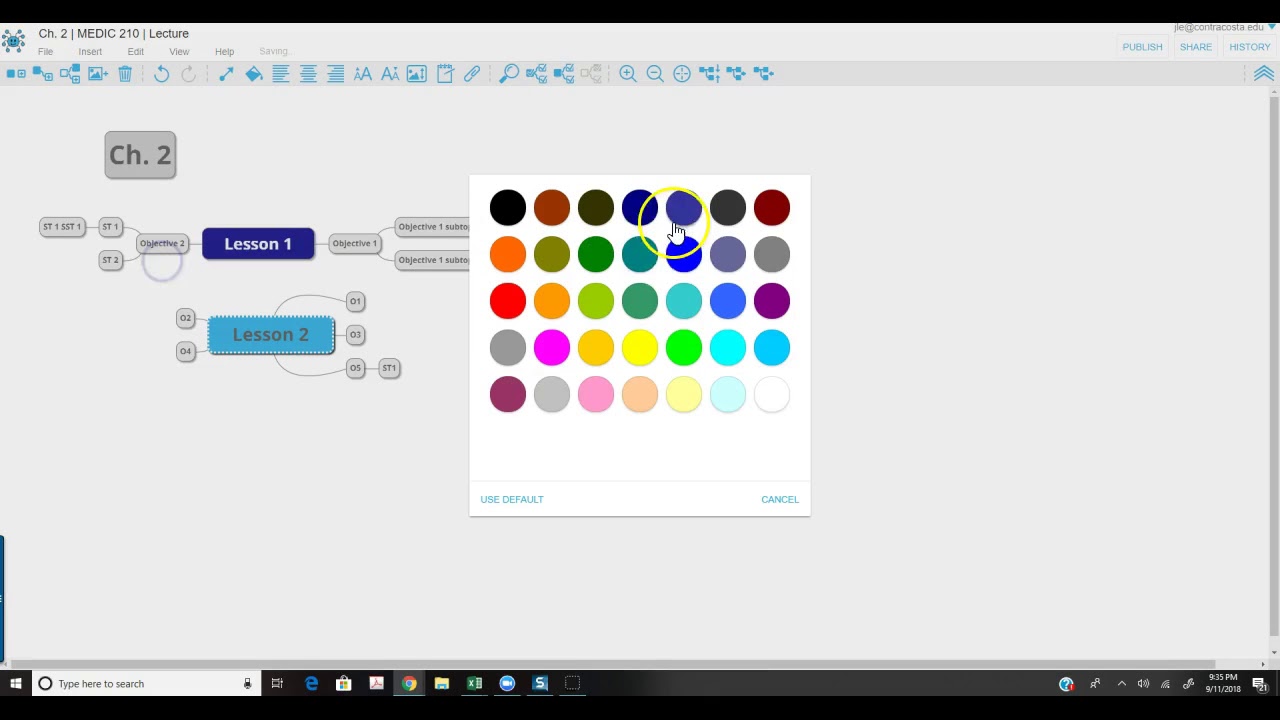The image size is (1280, 720).
Task: Select the purple color swatch
Action: point(772,301)
